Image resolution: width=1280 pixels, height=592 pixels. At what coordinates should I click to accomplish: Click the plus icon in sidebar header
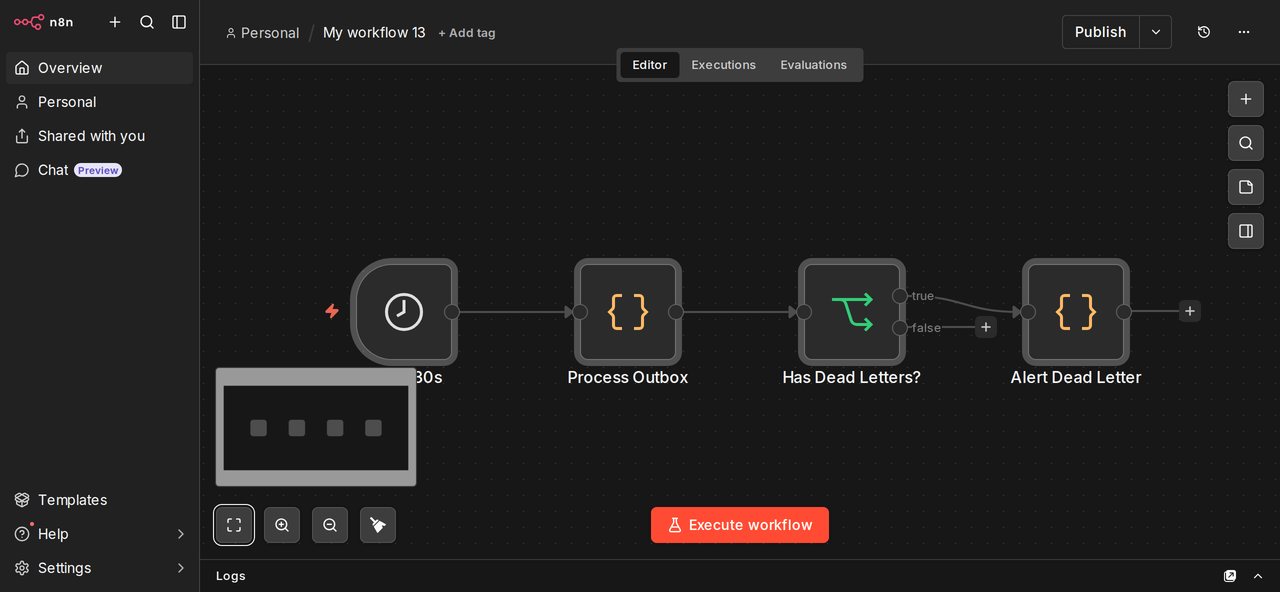coord(115,22)
